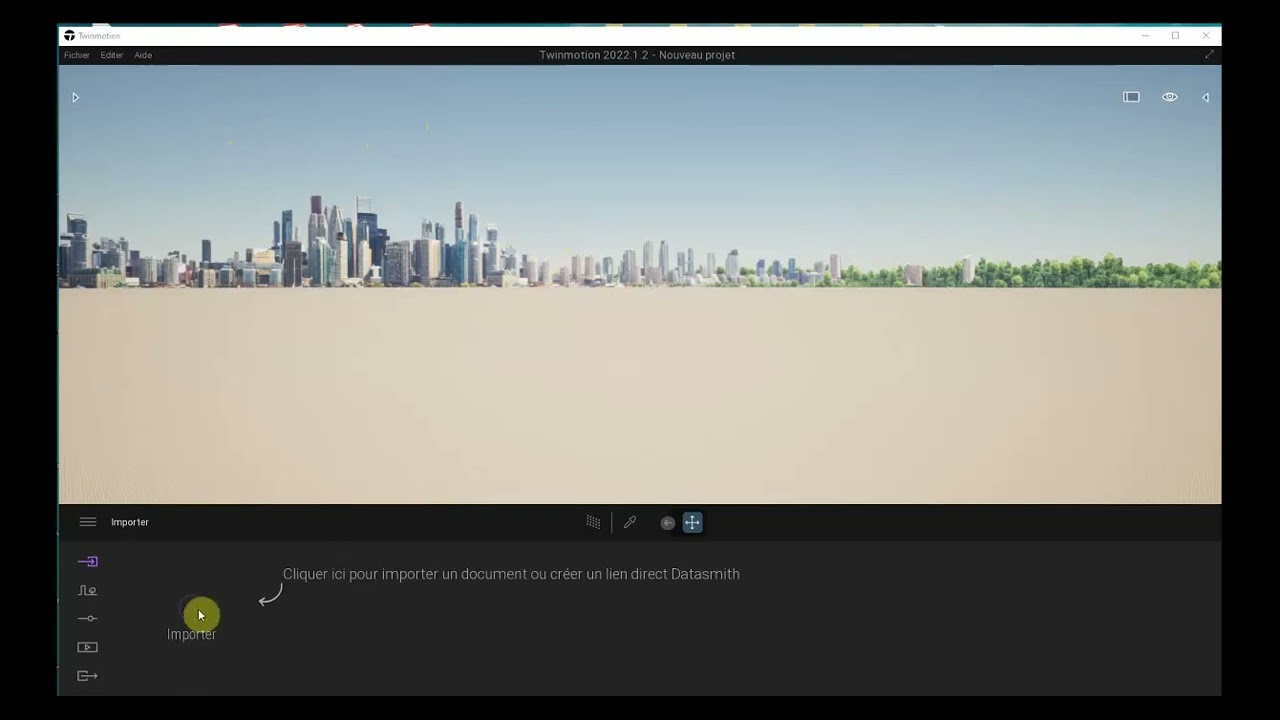Image resolution: width=1280 pixels, height=720 pixels.
Task: Click the Twinmotion logo in title bar
Action: coord(69,36)
